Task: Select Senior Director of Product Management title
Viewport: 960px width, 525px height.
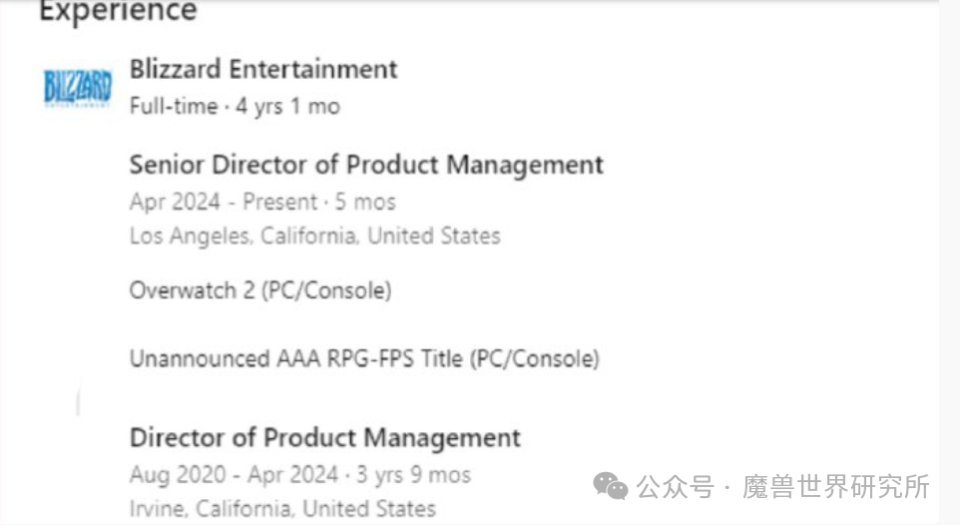Action: click(x=366, y=165)
